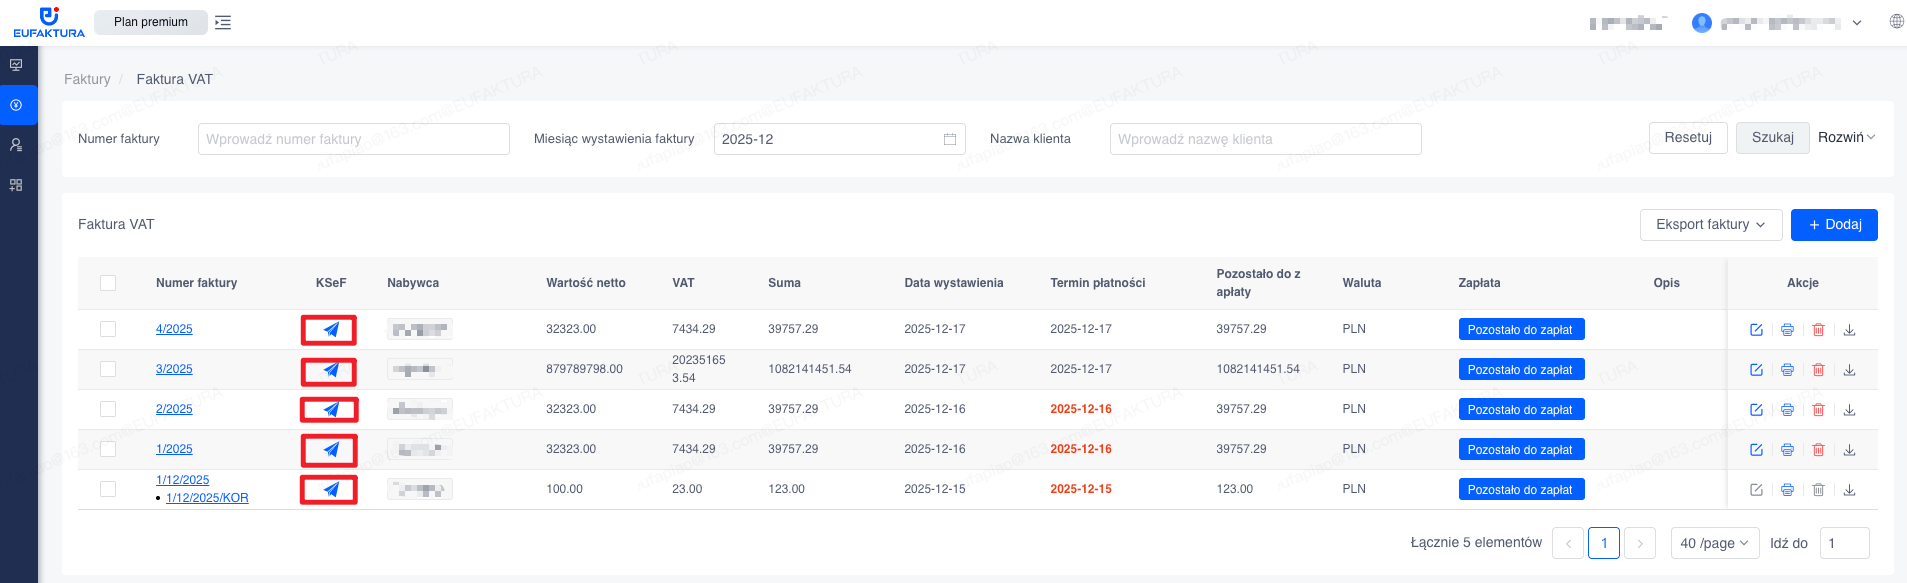Image resolution: width=1907 pixels, height=583 pixels.
Task: Focus the Numer faktury input field
Action: [x=354, y=139]
